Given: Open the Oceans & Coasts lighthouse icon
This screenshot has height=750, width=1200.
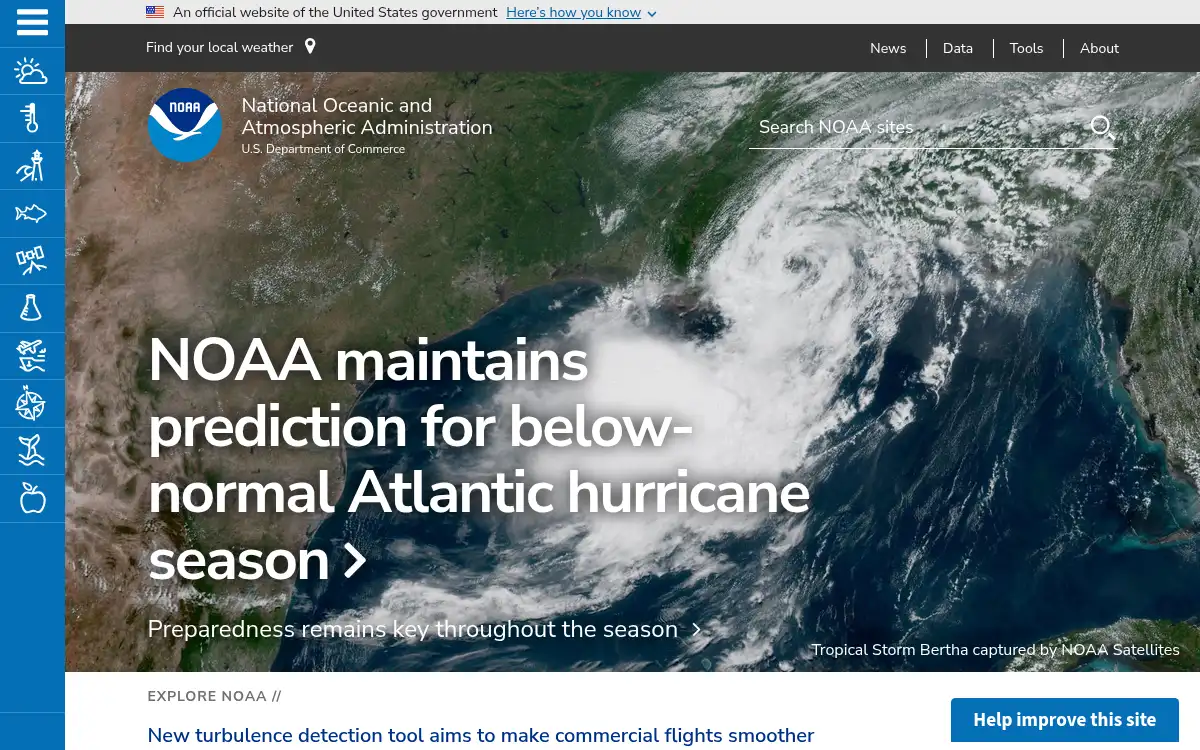Looking at the screenshot, I should tap(32, 166).
